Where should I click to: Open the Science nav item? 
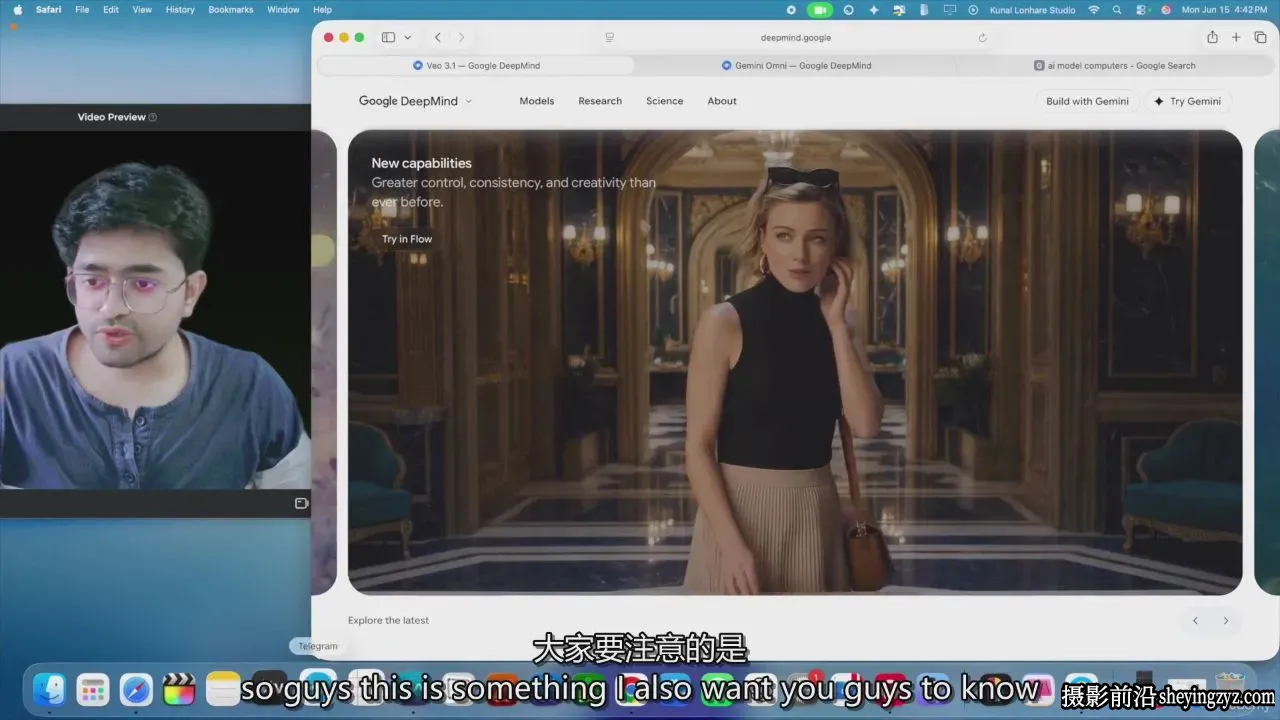tap(664, 101)
